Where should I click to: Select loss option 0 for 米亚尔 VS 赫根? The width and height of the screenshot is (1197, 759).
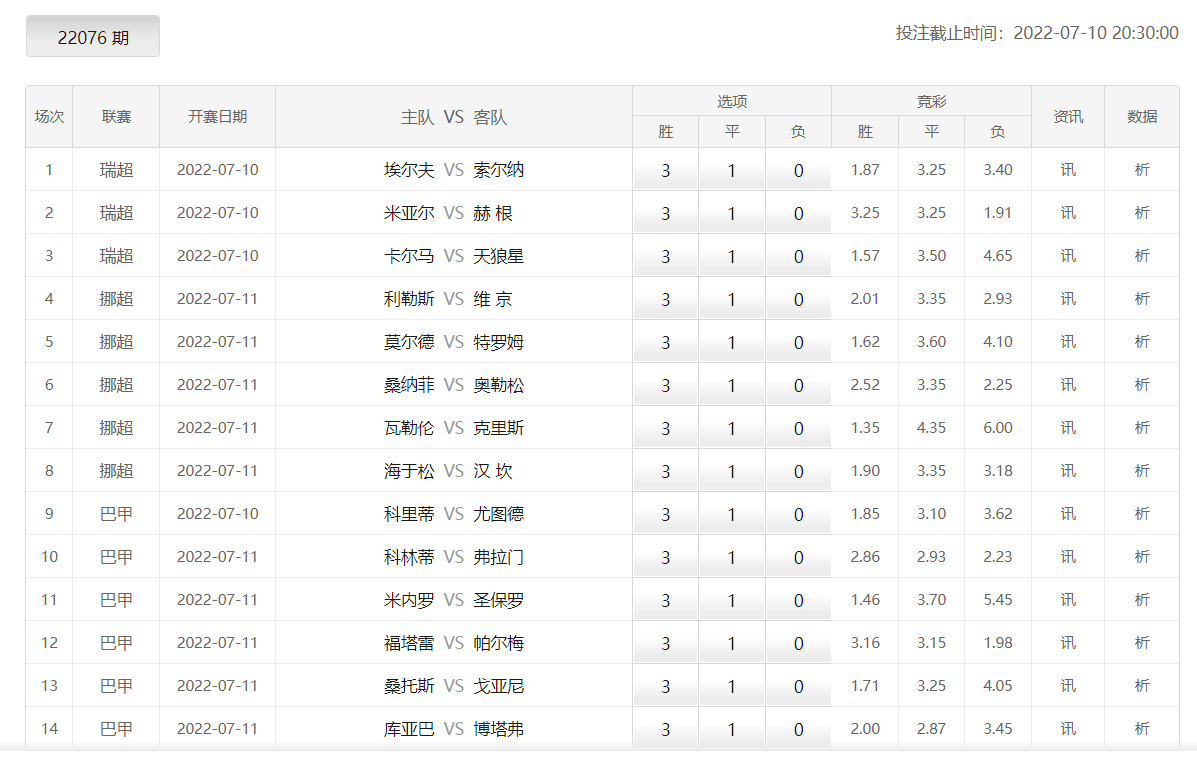(x=799, y=213)
